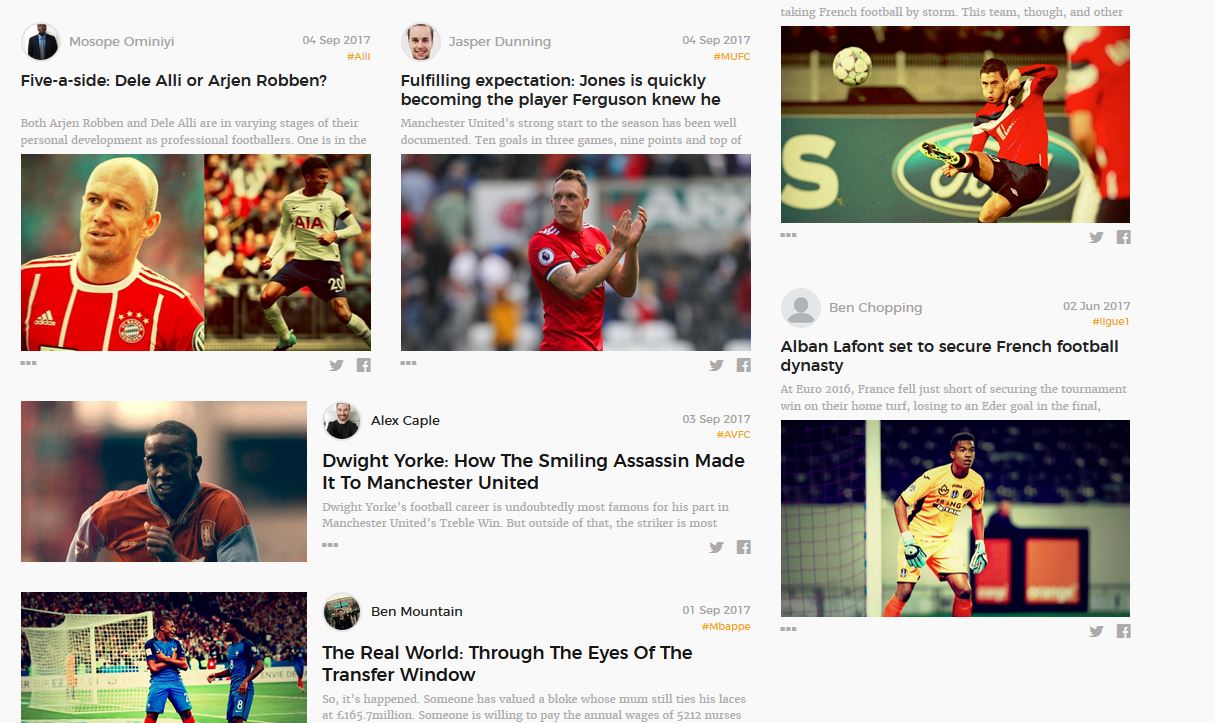Image resolution: width=1215 pixels, height=723 pixels.
Task: Open the Alban Lafont French football dynasty headline
Action: [950, 356]
